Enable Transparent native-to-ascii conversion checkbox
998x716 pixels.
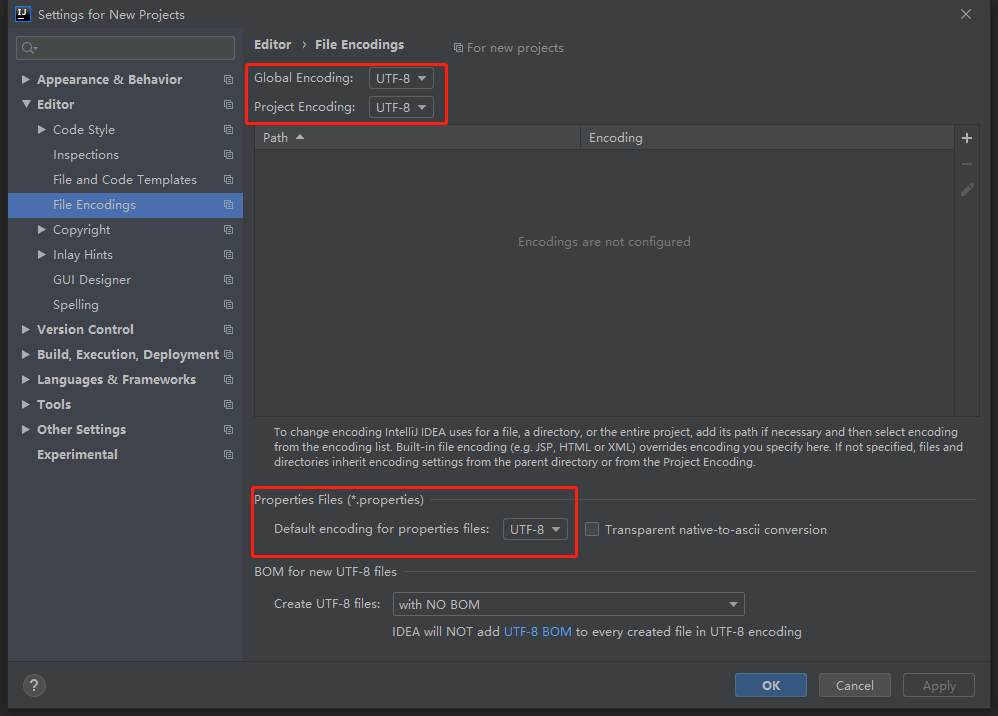pyautogui.click(x=592, y=529)
